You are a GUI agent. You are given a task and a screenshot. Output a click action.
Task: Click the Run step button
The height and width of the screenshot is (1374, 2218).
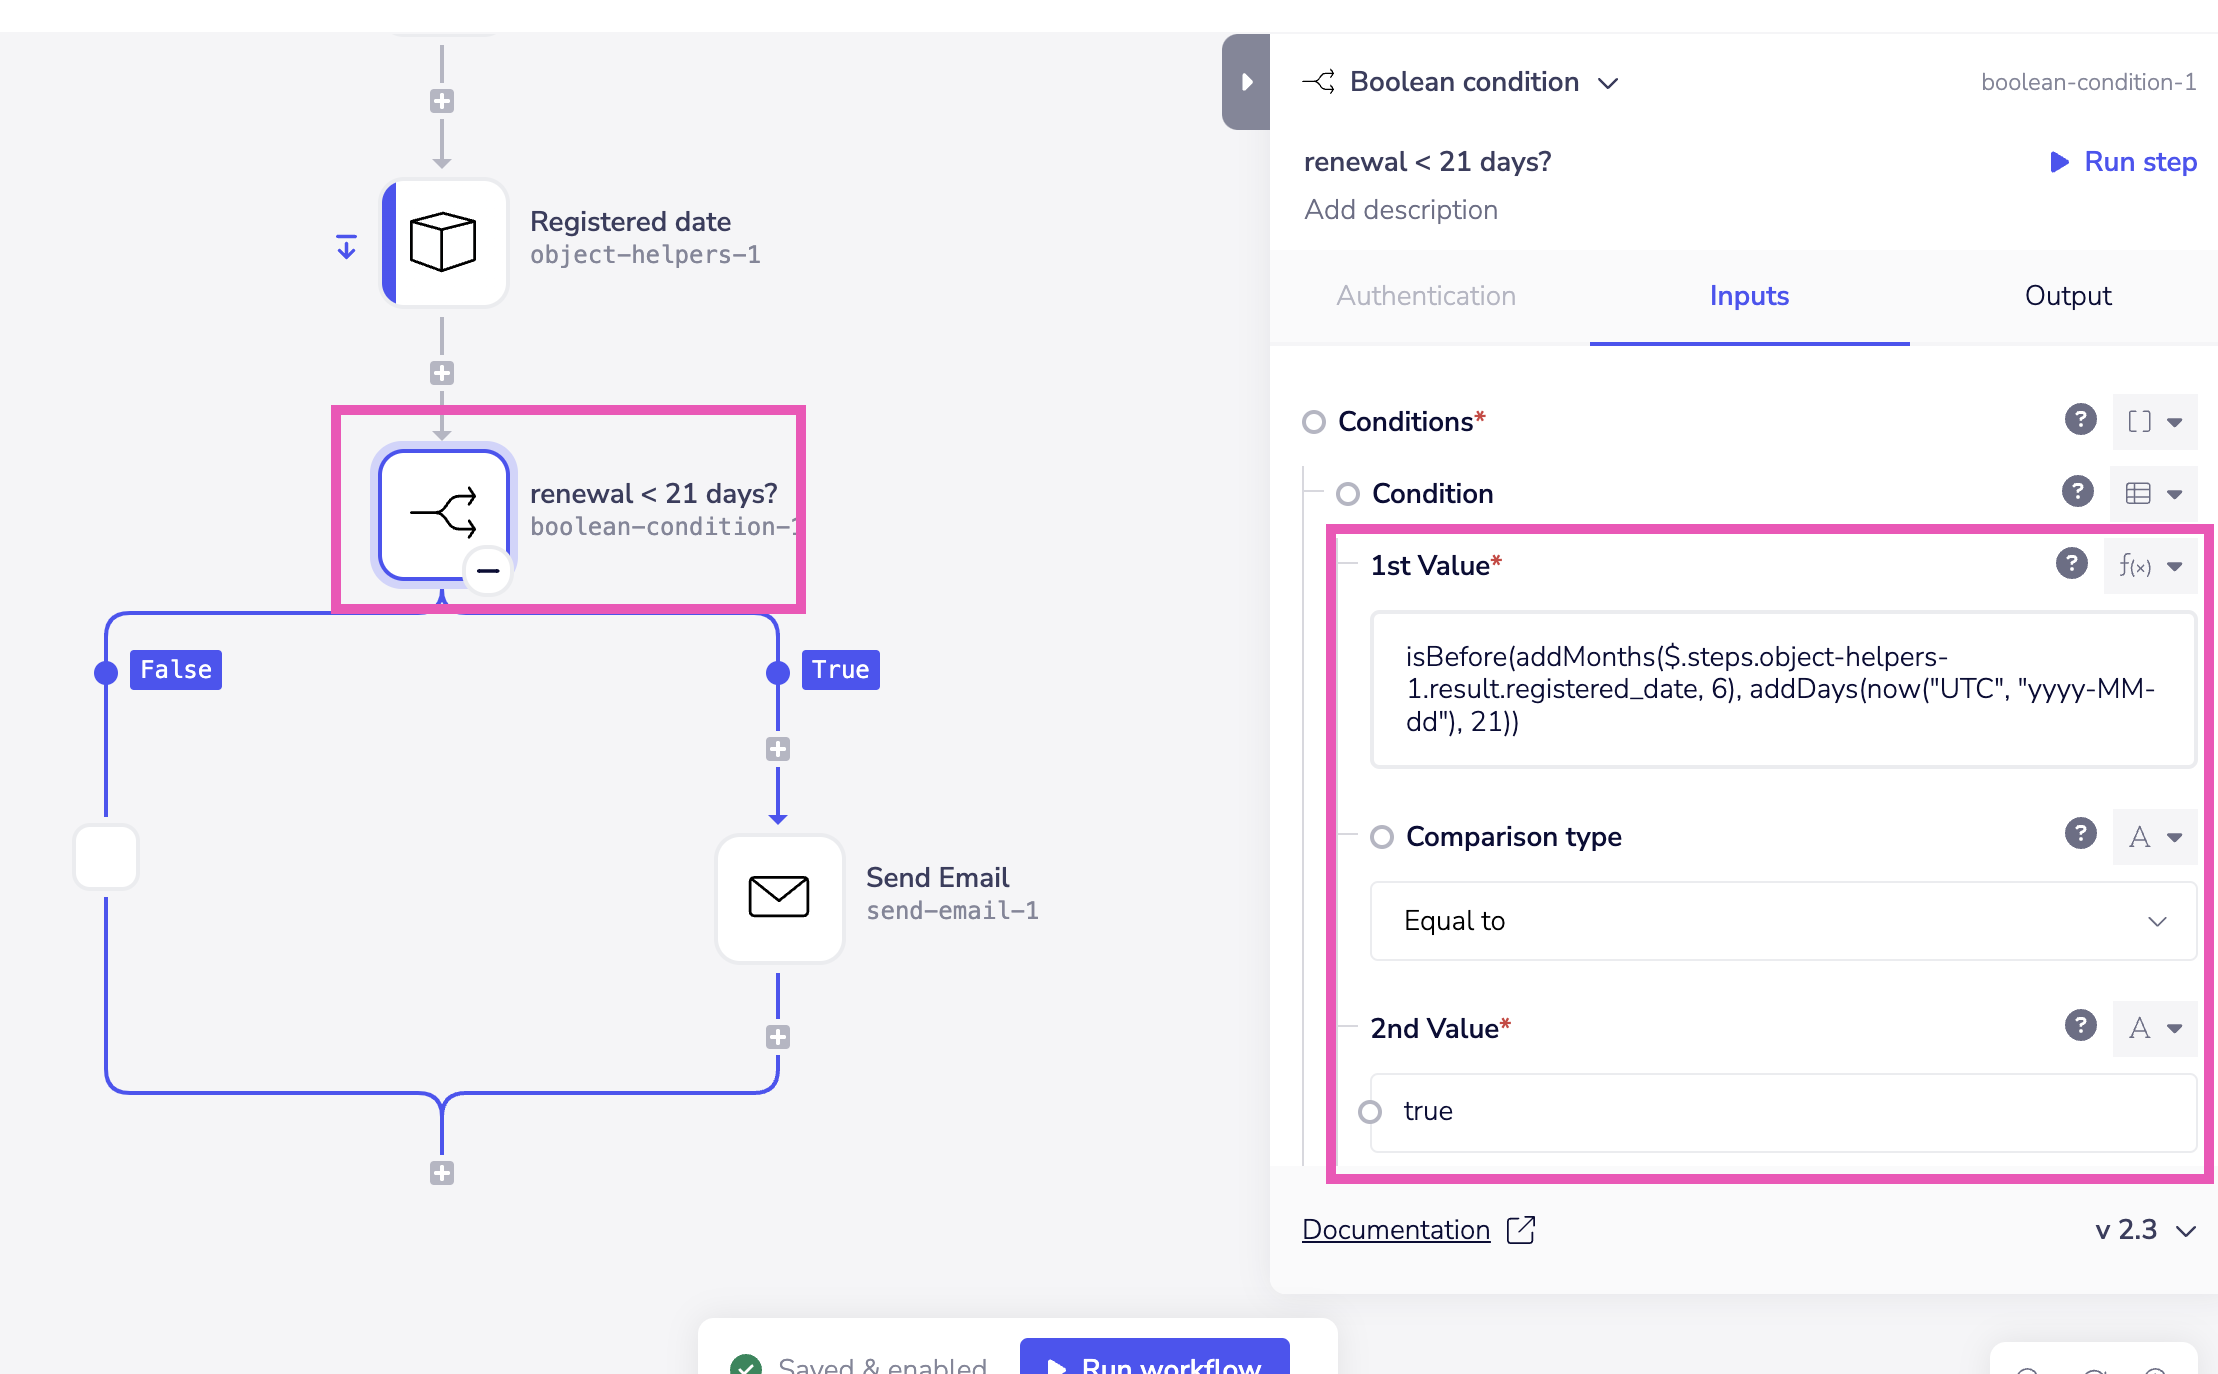click(x=2123, y=162)
